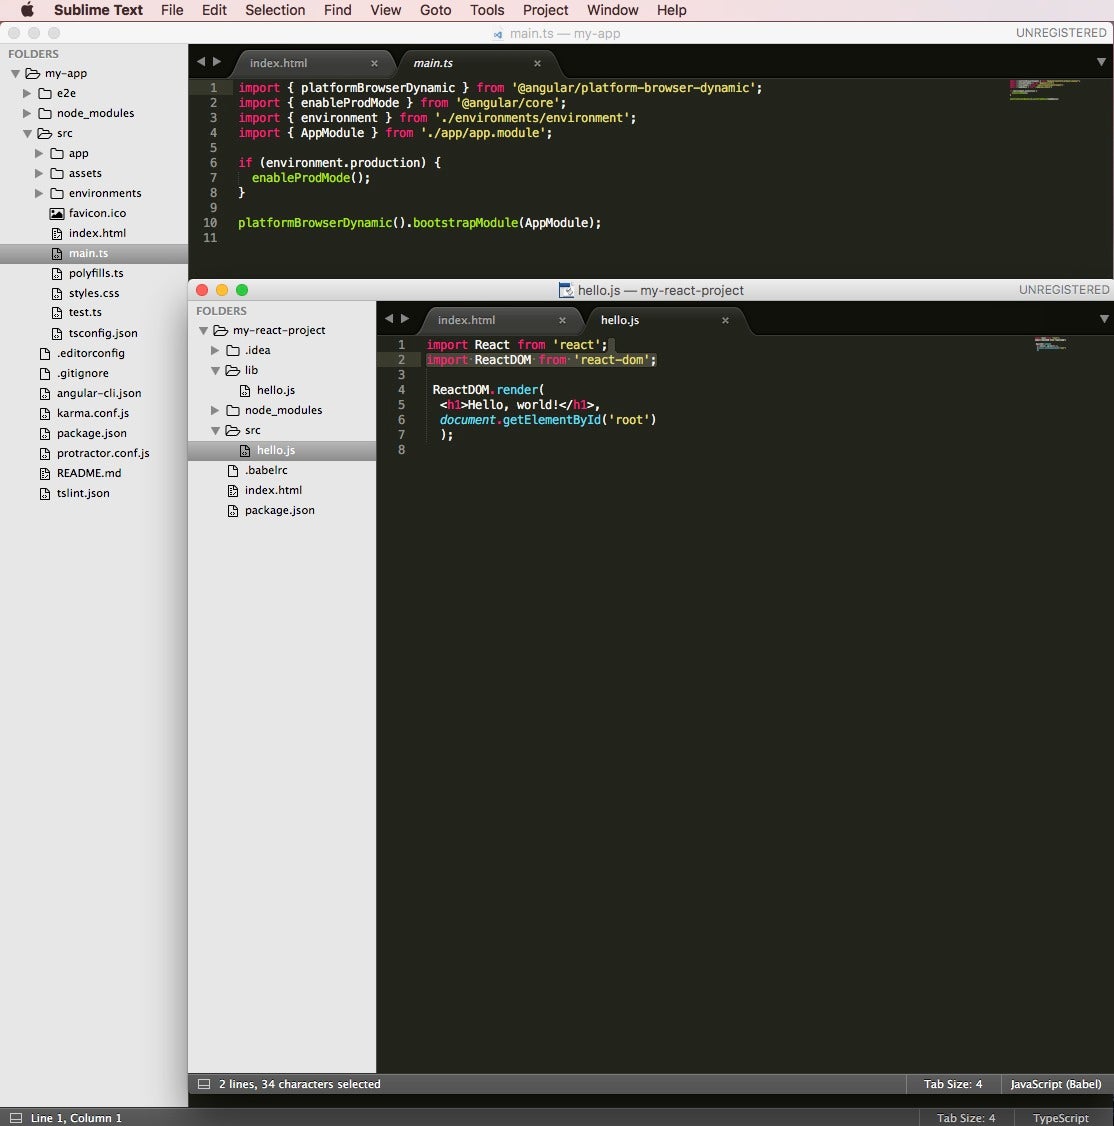Go to next tab arrow in react window
Screen dimensions: 1114x1126
[405, 318]
